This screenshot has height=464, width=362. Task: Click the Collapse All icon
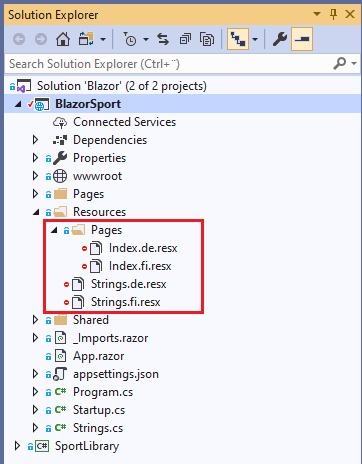click(185, 39)
